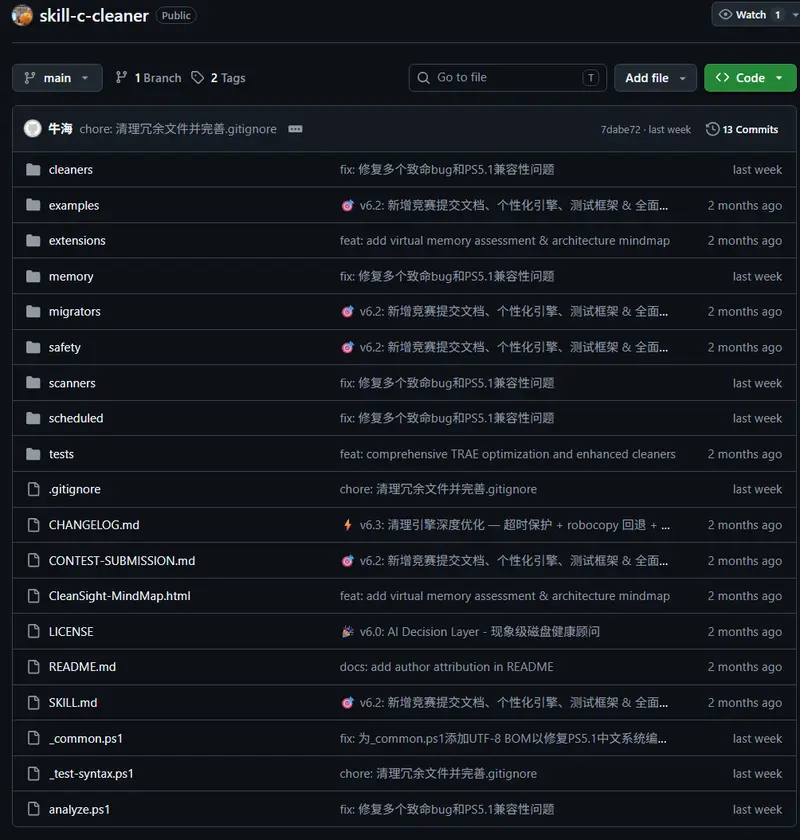Expand commit message ellipsis button
This screenshot has height=840, width=800.
click(x=295, y=129)
